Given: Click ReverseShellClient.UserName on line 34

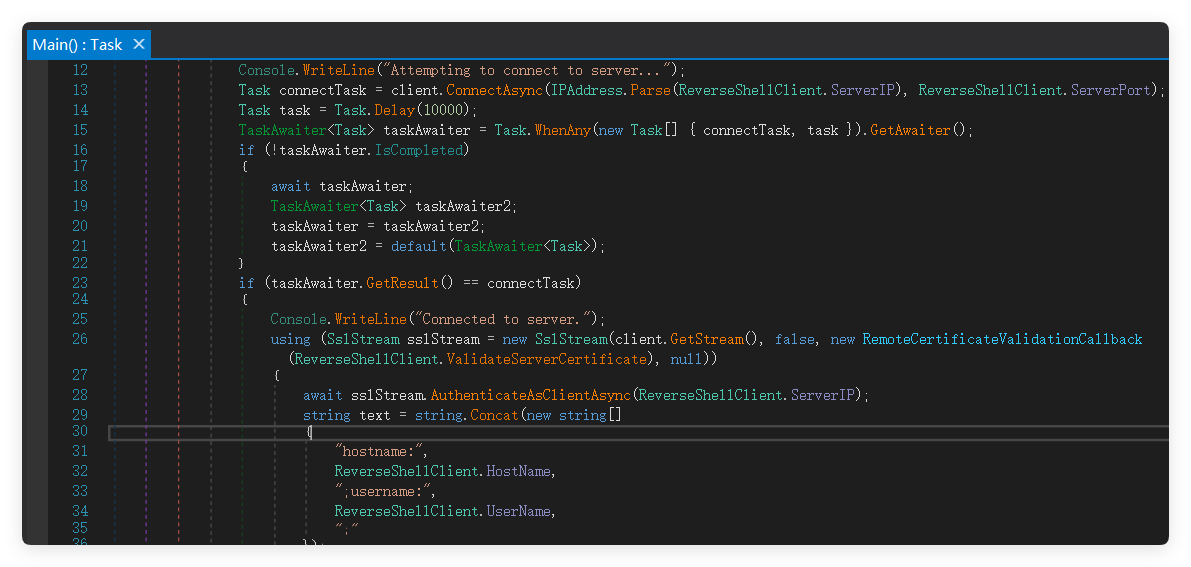Looking at the screenshot, I should [442, 512].
